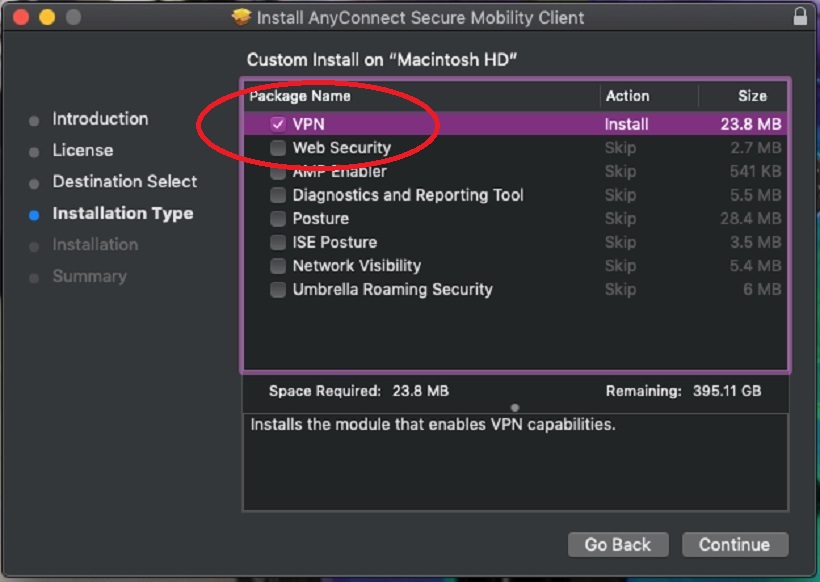The height and width of the screenshot is (582, 820).
Task: Select the Diagnostics and Reporting Tool row
Action: [515, 195]
